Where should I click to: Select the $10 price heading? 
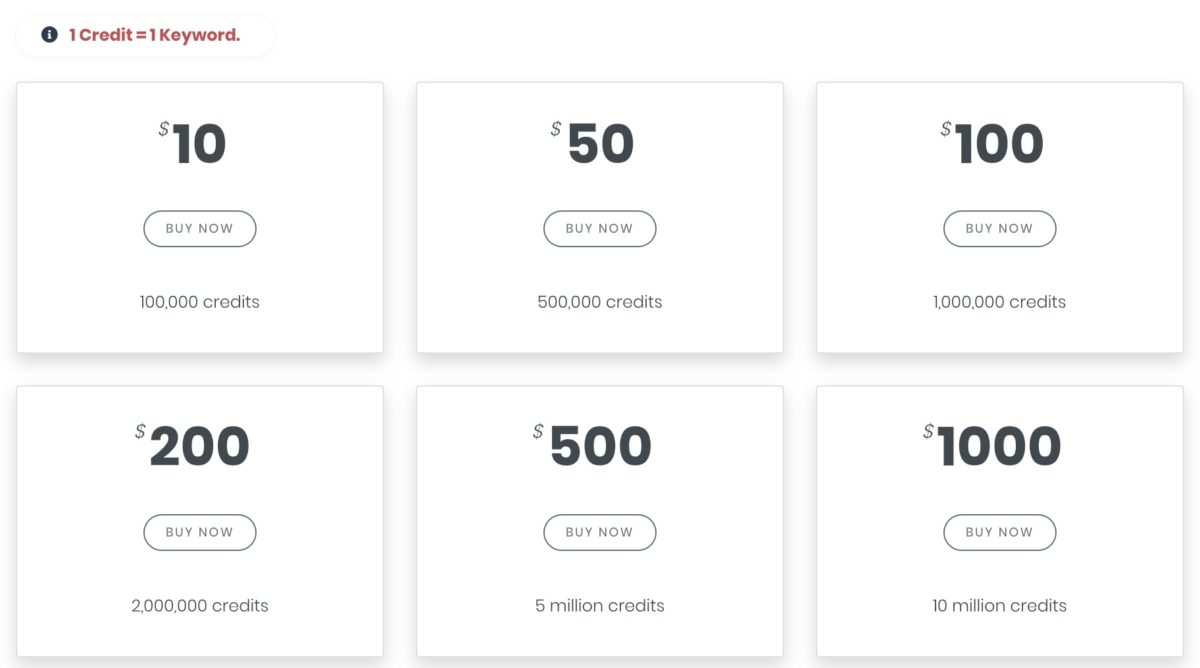coord(192,144)
